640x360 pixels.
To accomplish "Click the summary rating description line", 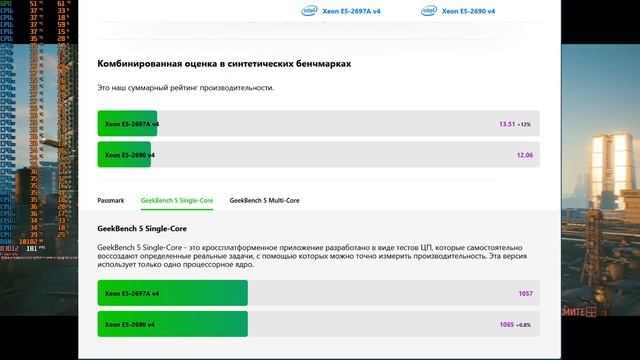I will [186, 88].
